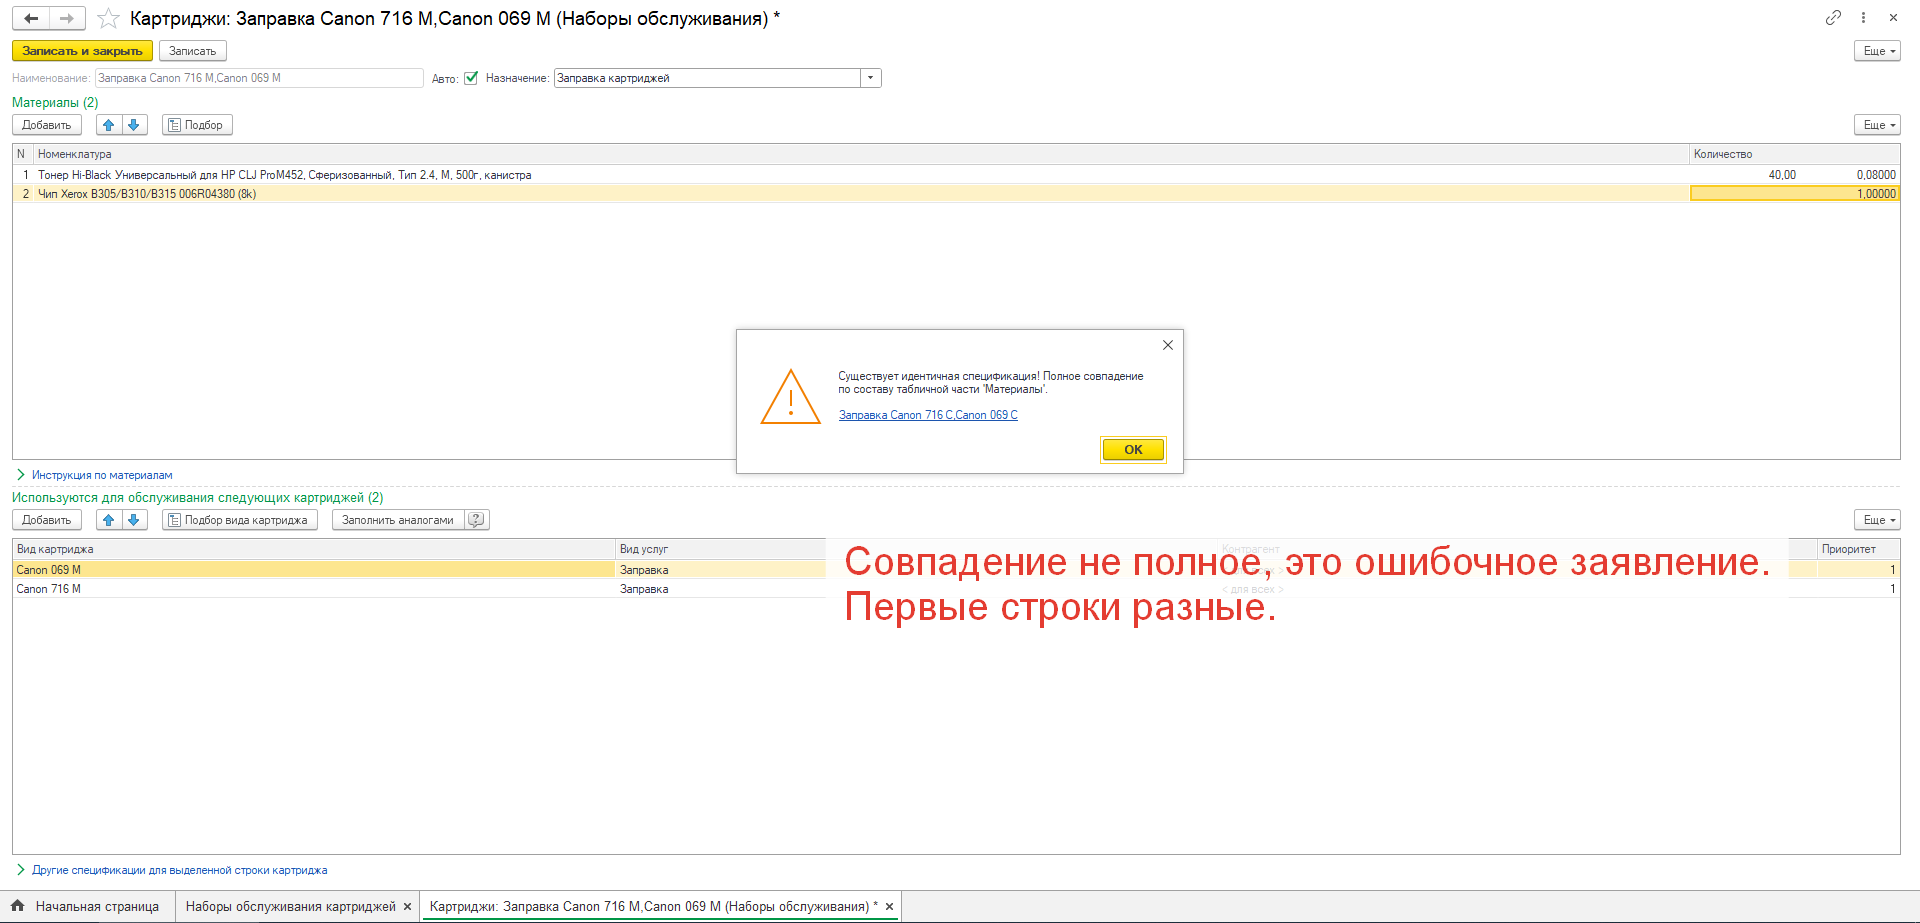Click help question mark beside Заполнить аналогами
The image size is (1920, 923).
[x=477, y=520]
